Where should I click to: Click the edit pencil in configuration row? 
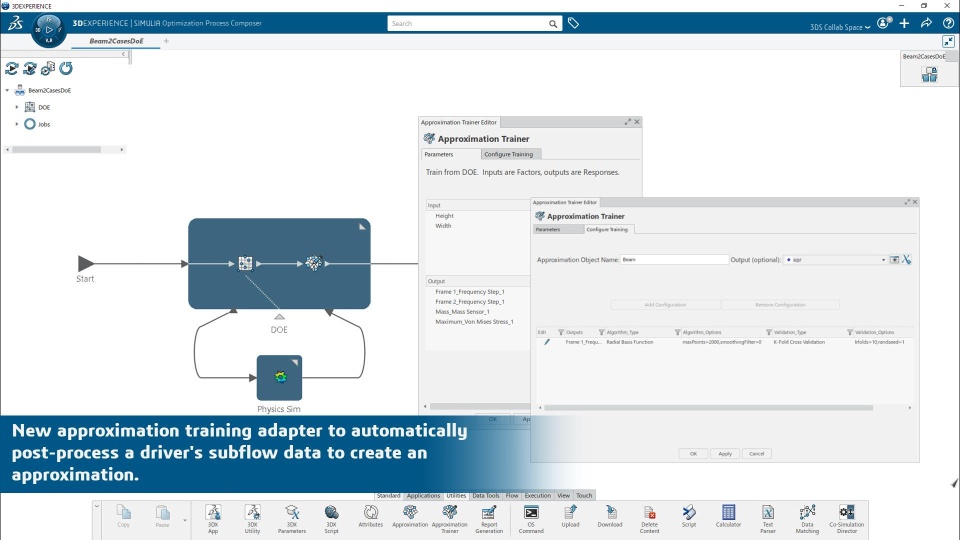point(547,342)
